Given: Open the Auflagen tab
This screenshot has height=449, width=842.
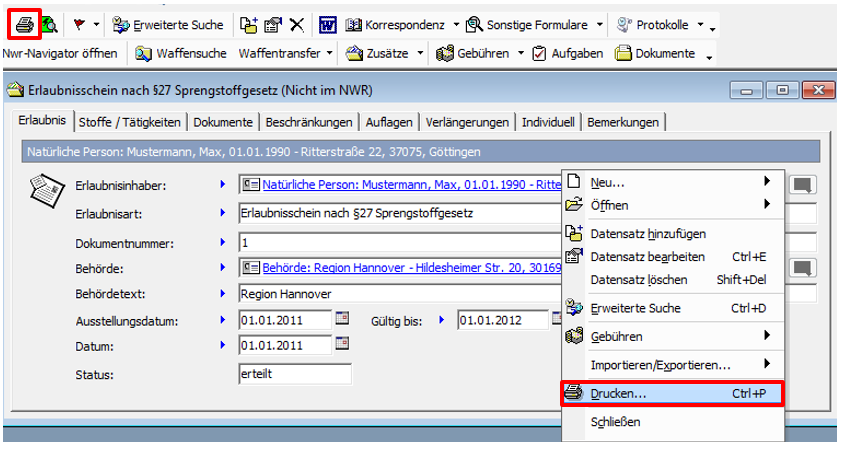Looking at the screenshot, I should [x=389, y=122].
